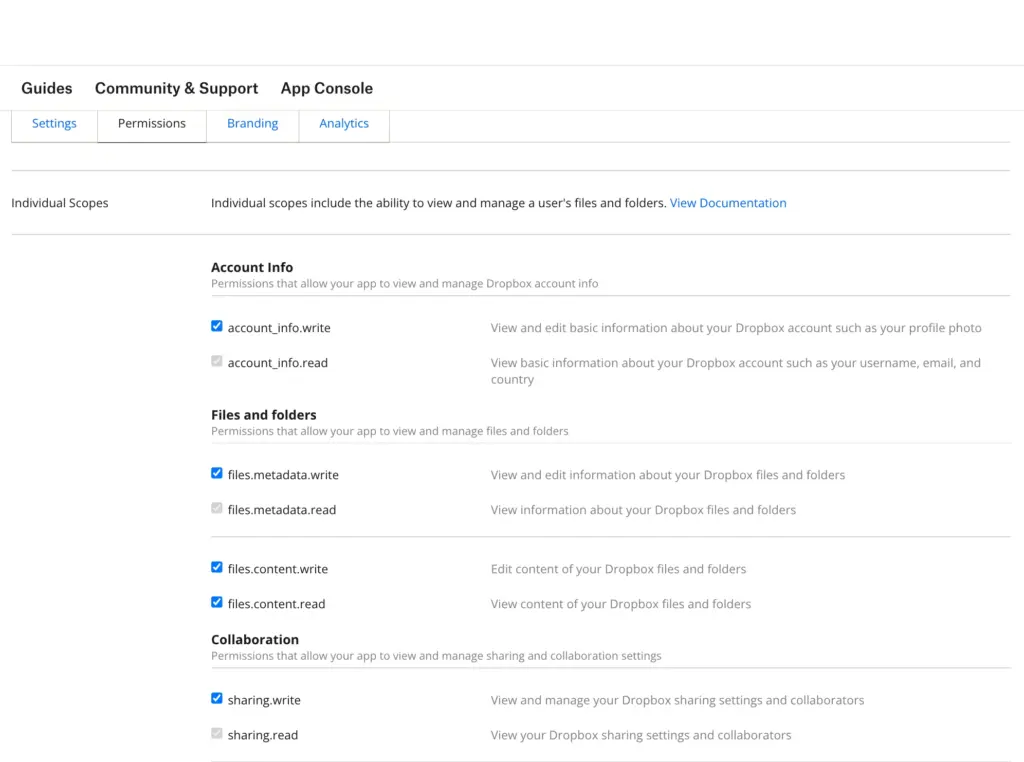
Task: Stay on the Permissions tab
Action: 151,123
